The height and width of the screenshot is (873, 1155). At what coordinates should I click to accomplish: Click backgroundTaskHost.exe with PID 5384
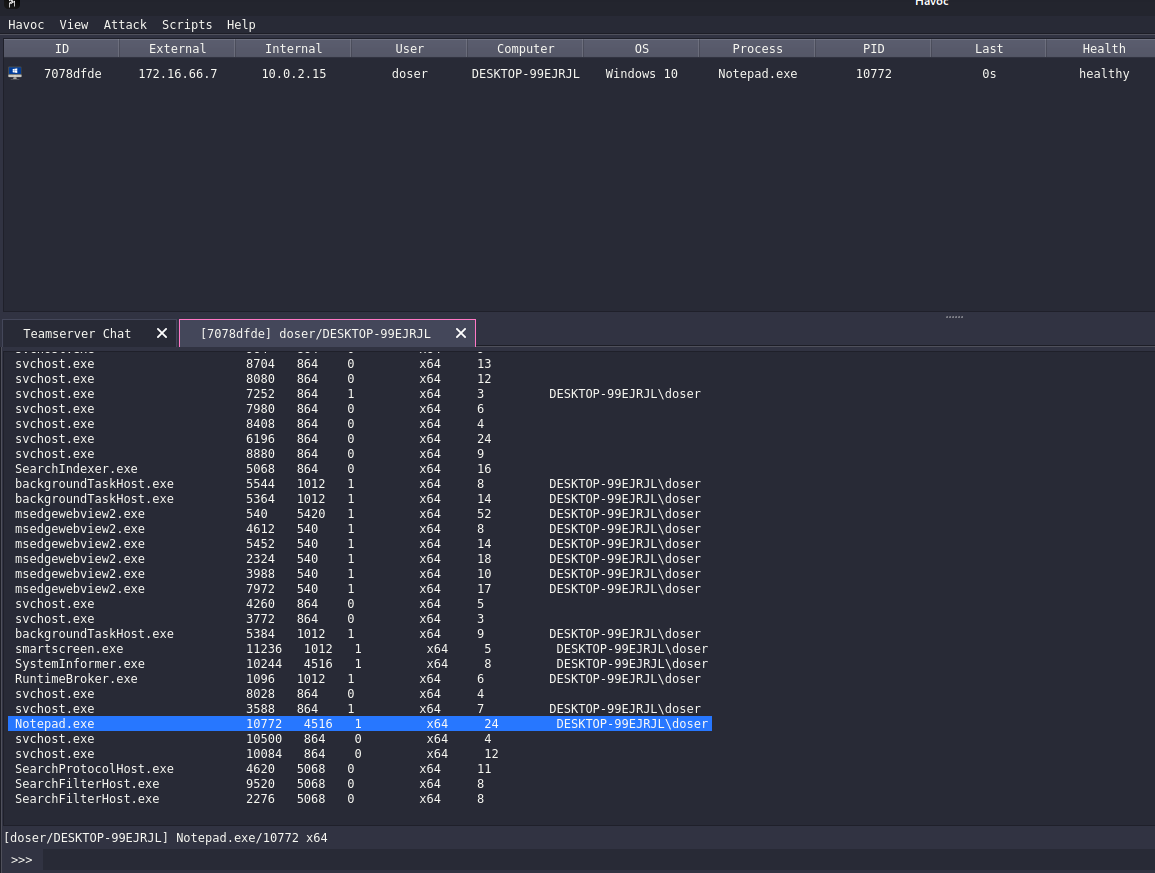tap(94, 634)
